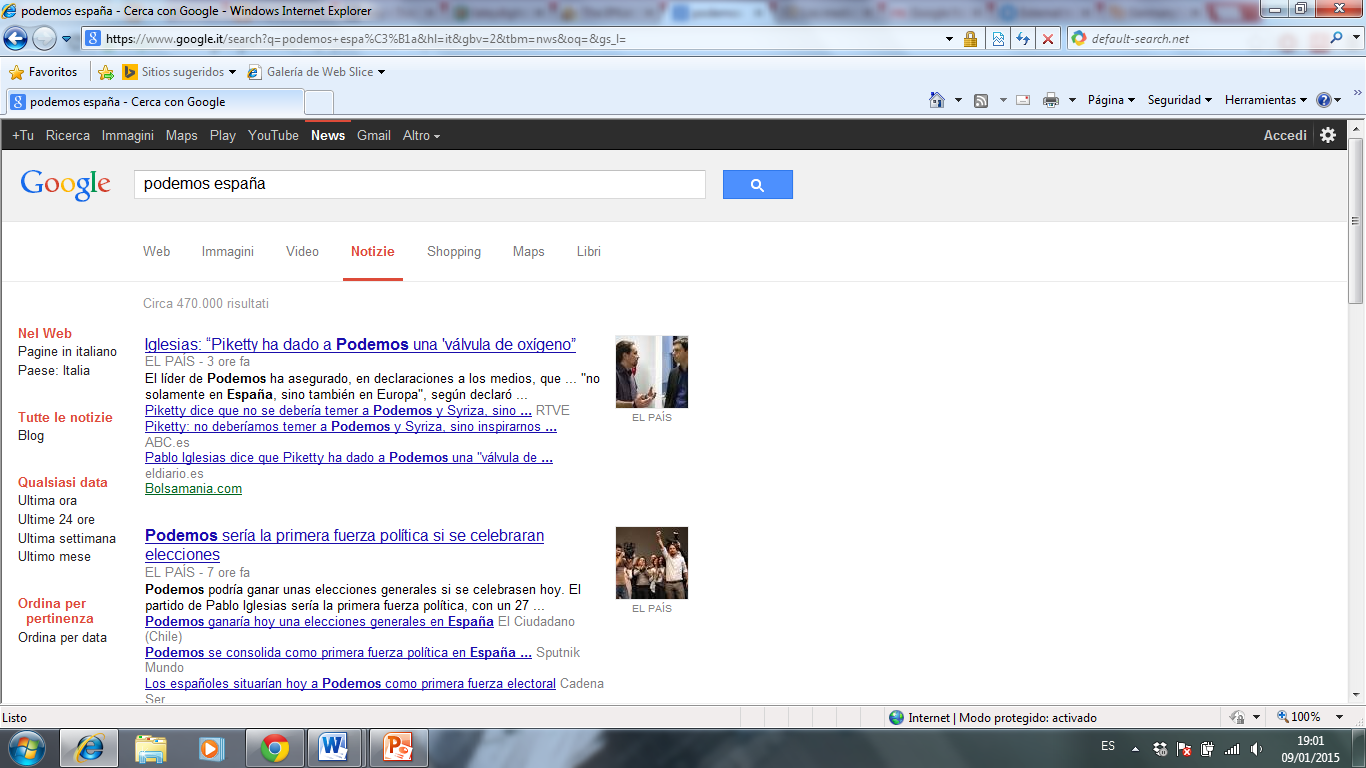Screen dimensions: 1366x768
Task: Open Sitios sugeridos dropdown
Action: [179, 72]
